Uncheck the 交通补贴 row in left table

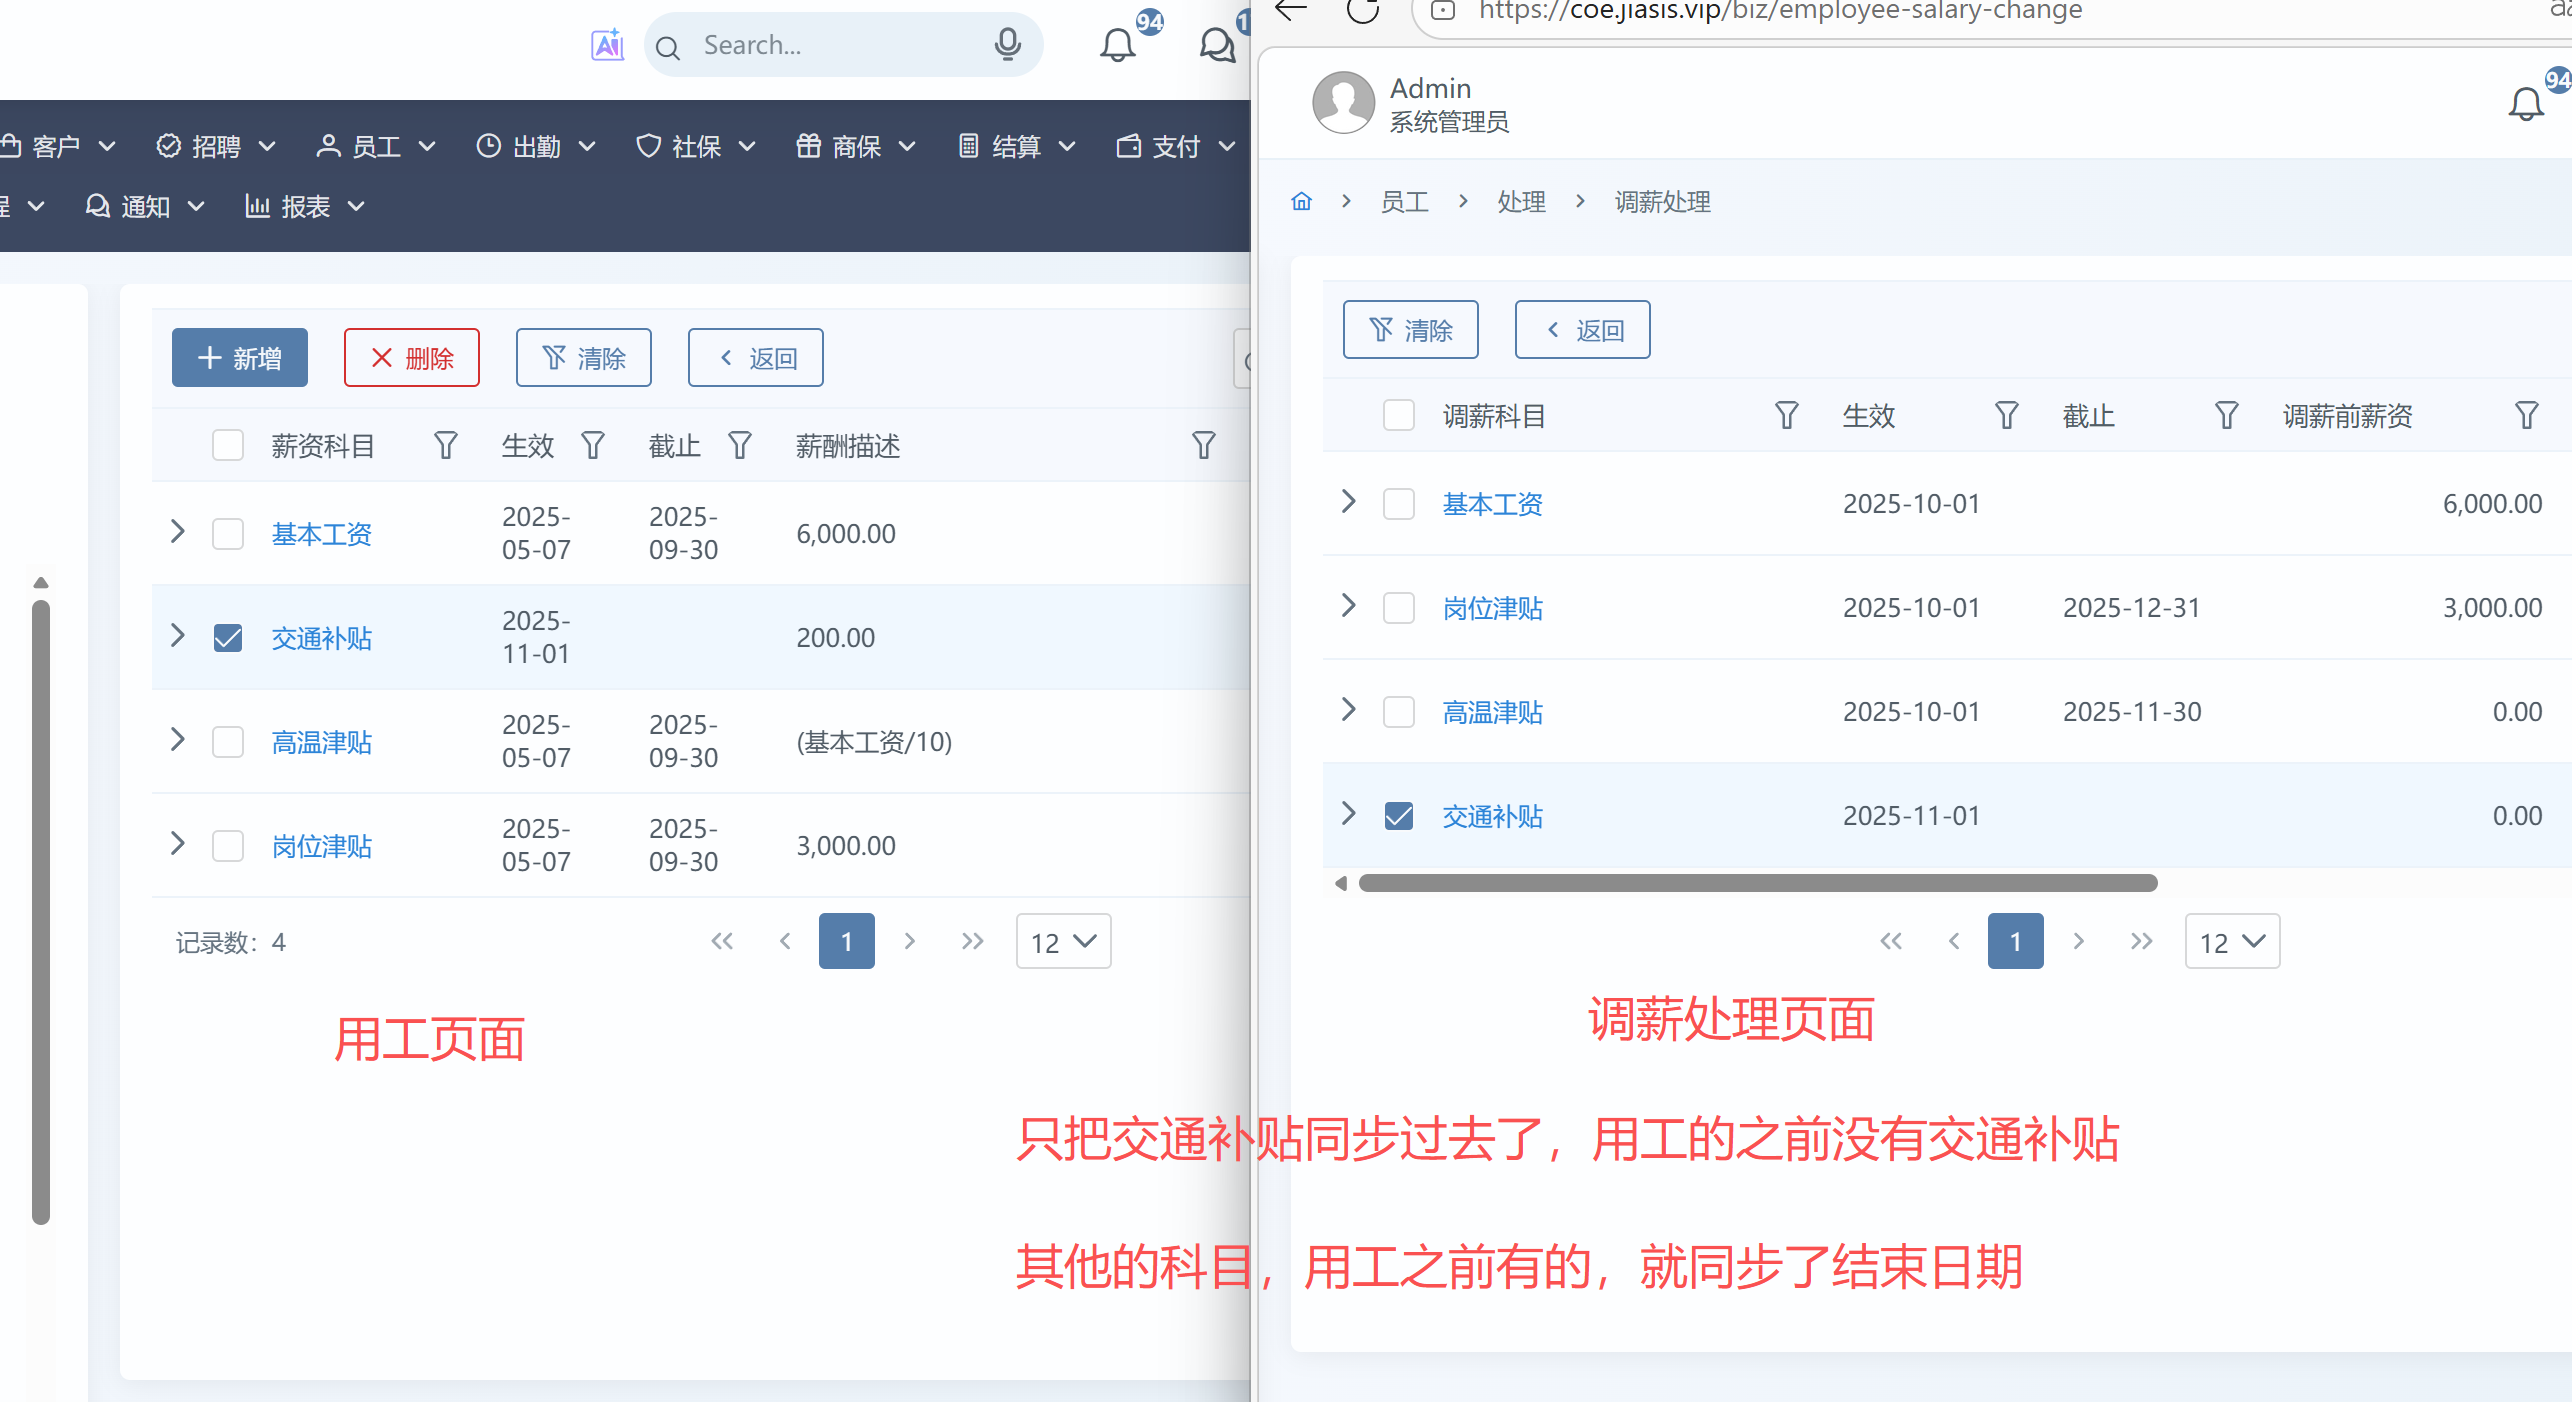pyautogui.click(x=228, y=637)
